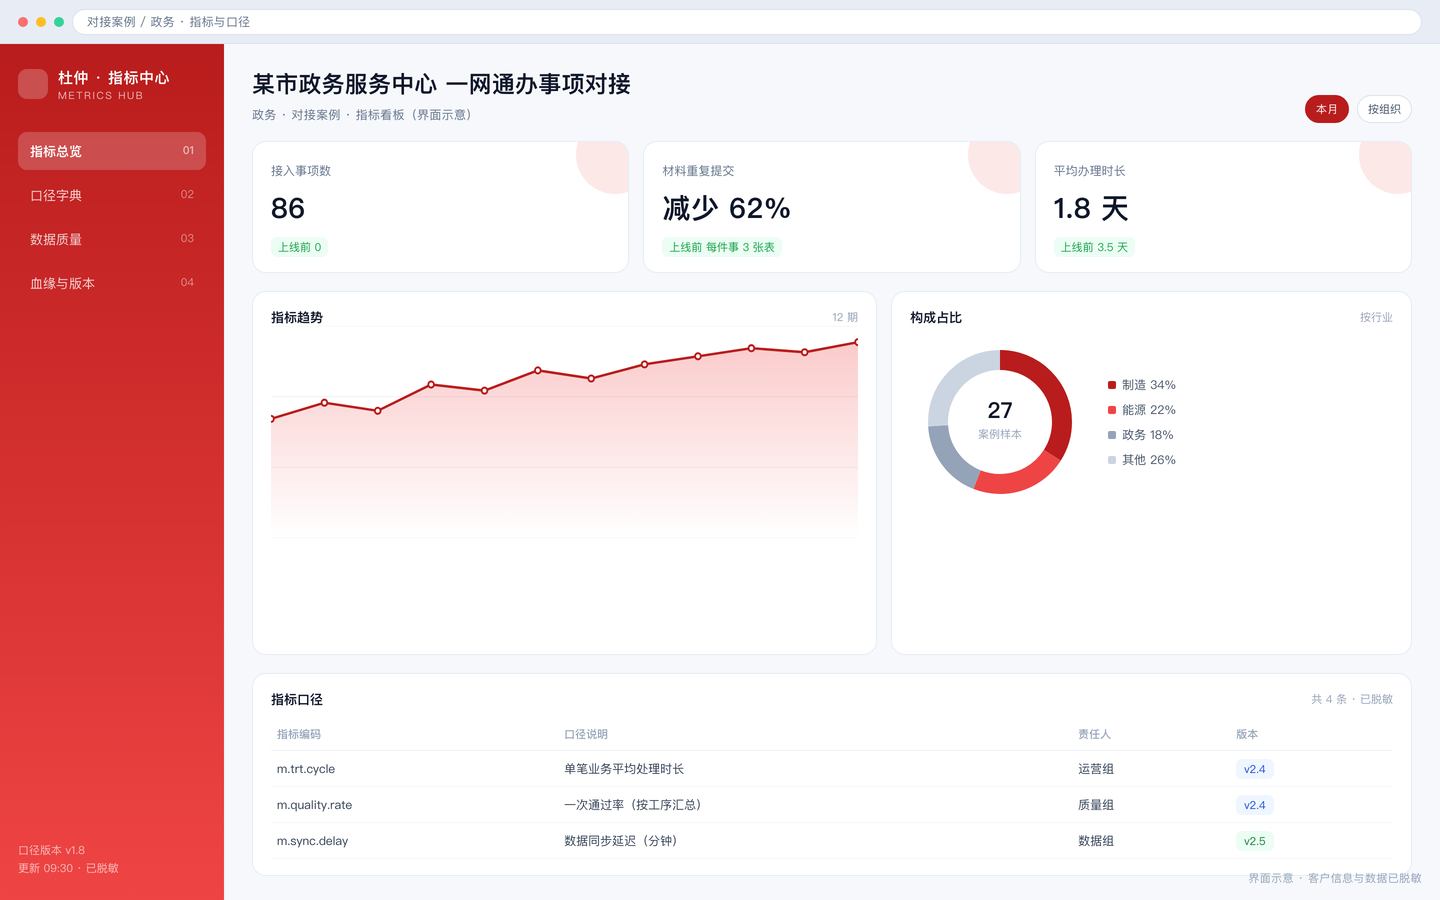This screenshot has height=900, width=1440.
Task: Click 口径版本 v1.8 in sidebar footer
Action: (52, 850)
